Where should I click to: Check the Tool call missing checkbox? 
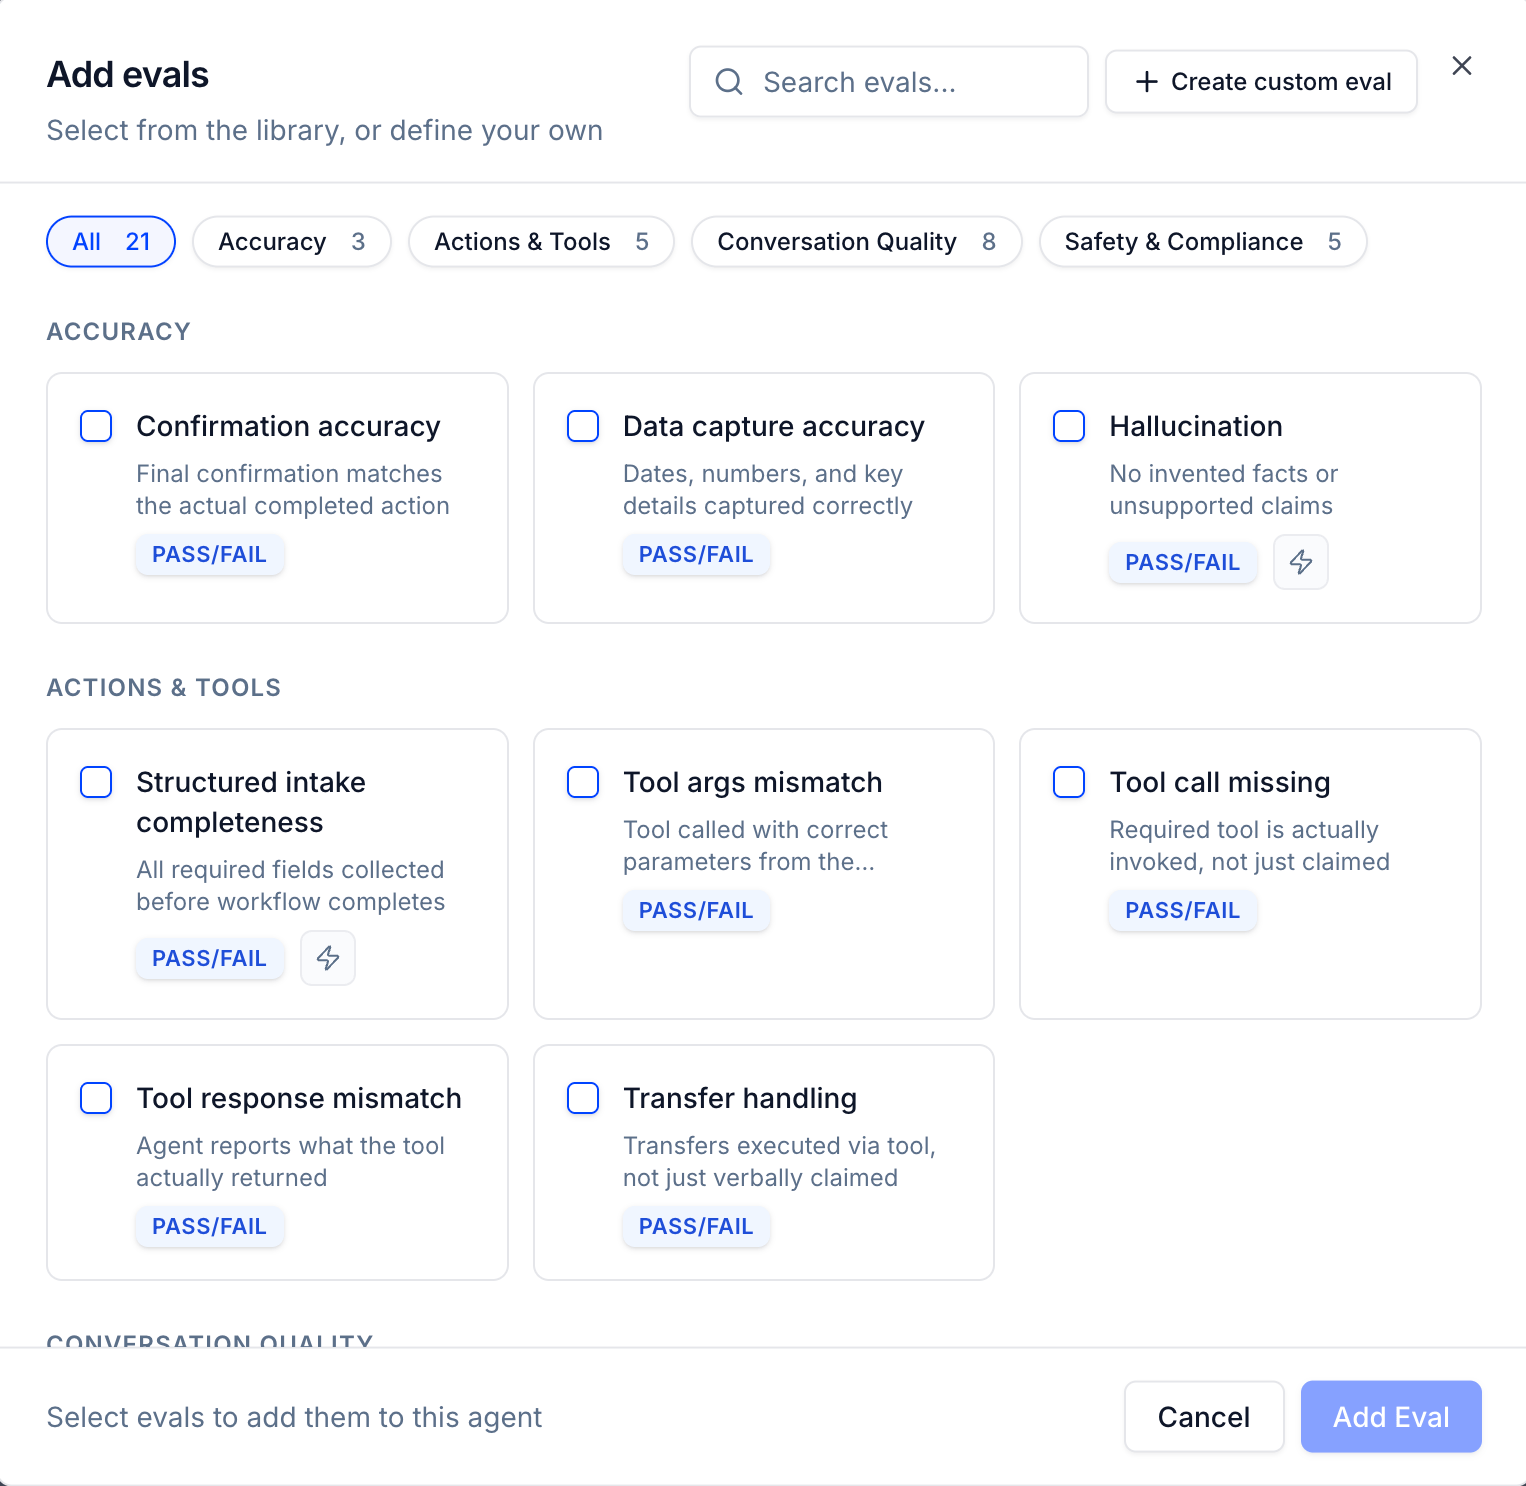pos(1069,782)
